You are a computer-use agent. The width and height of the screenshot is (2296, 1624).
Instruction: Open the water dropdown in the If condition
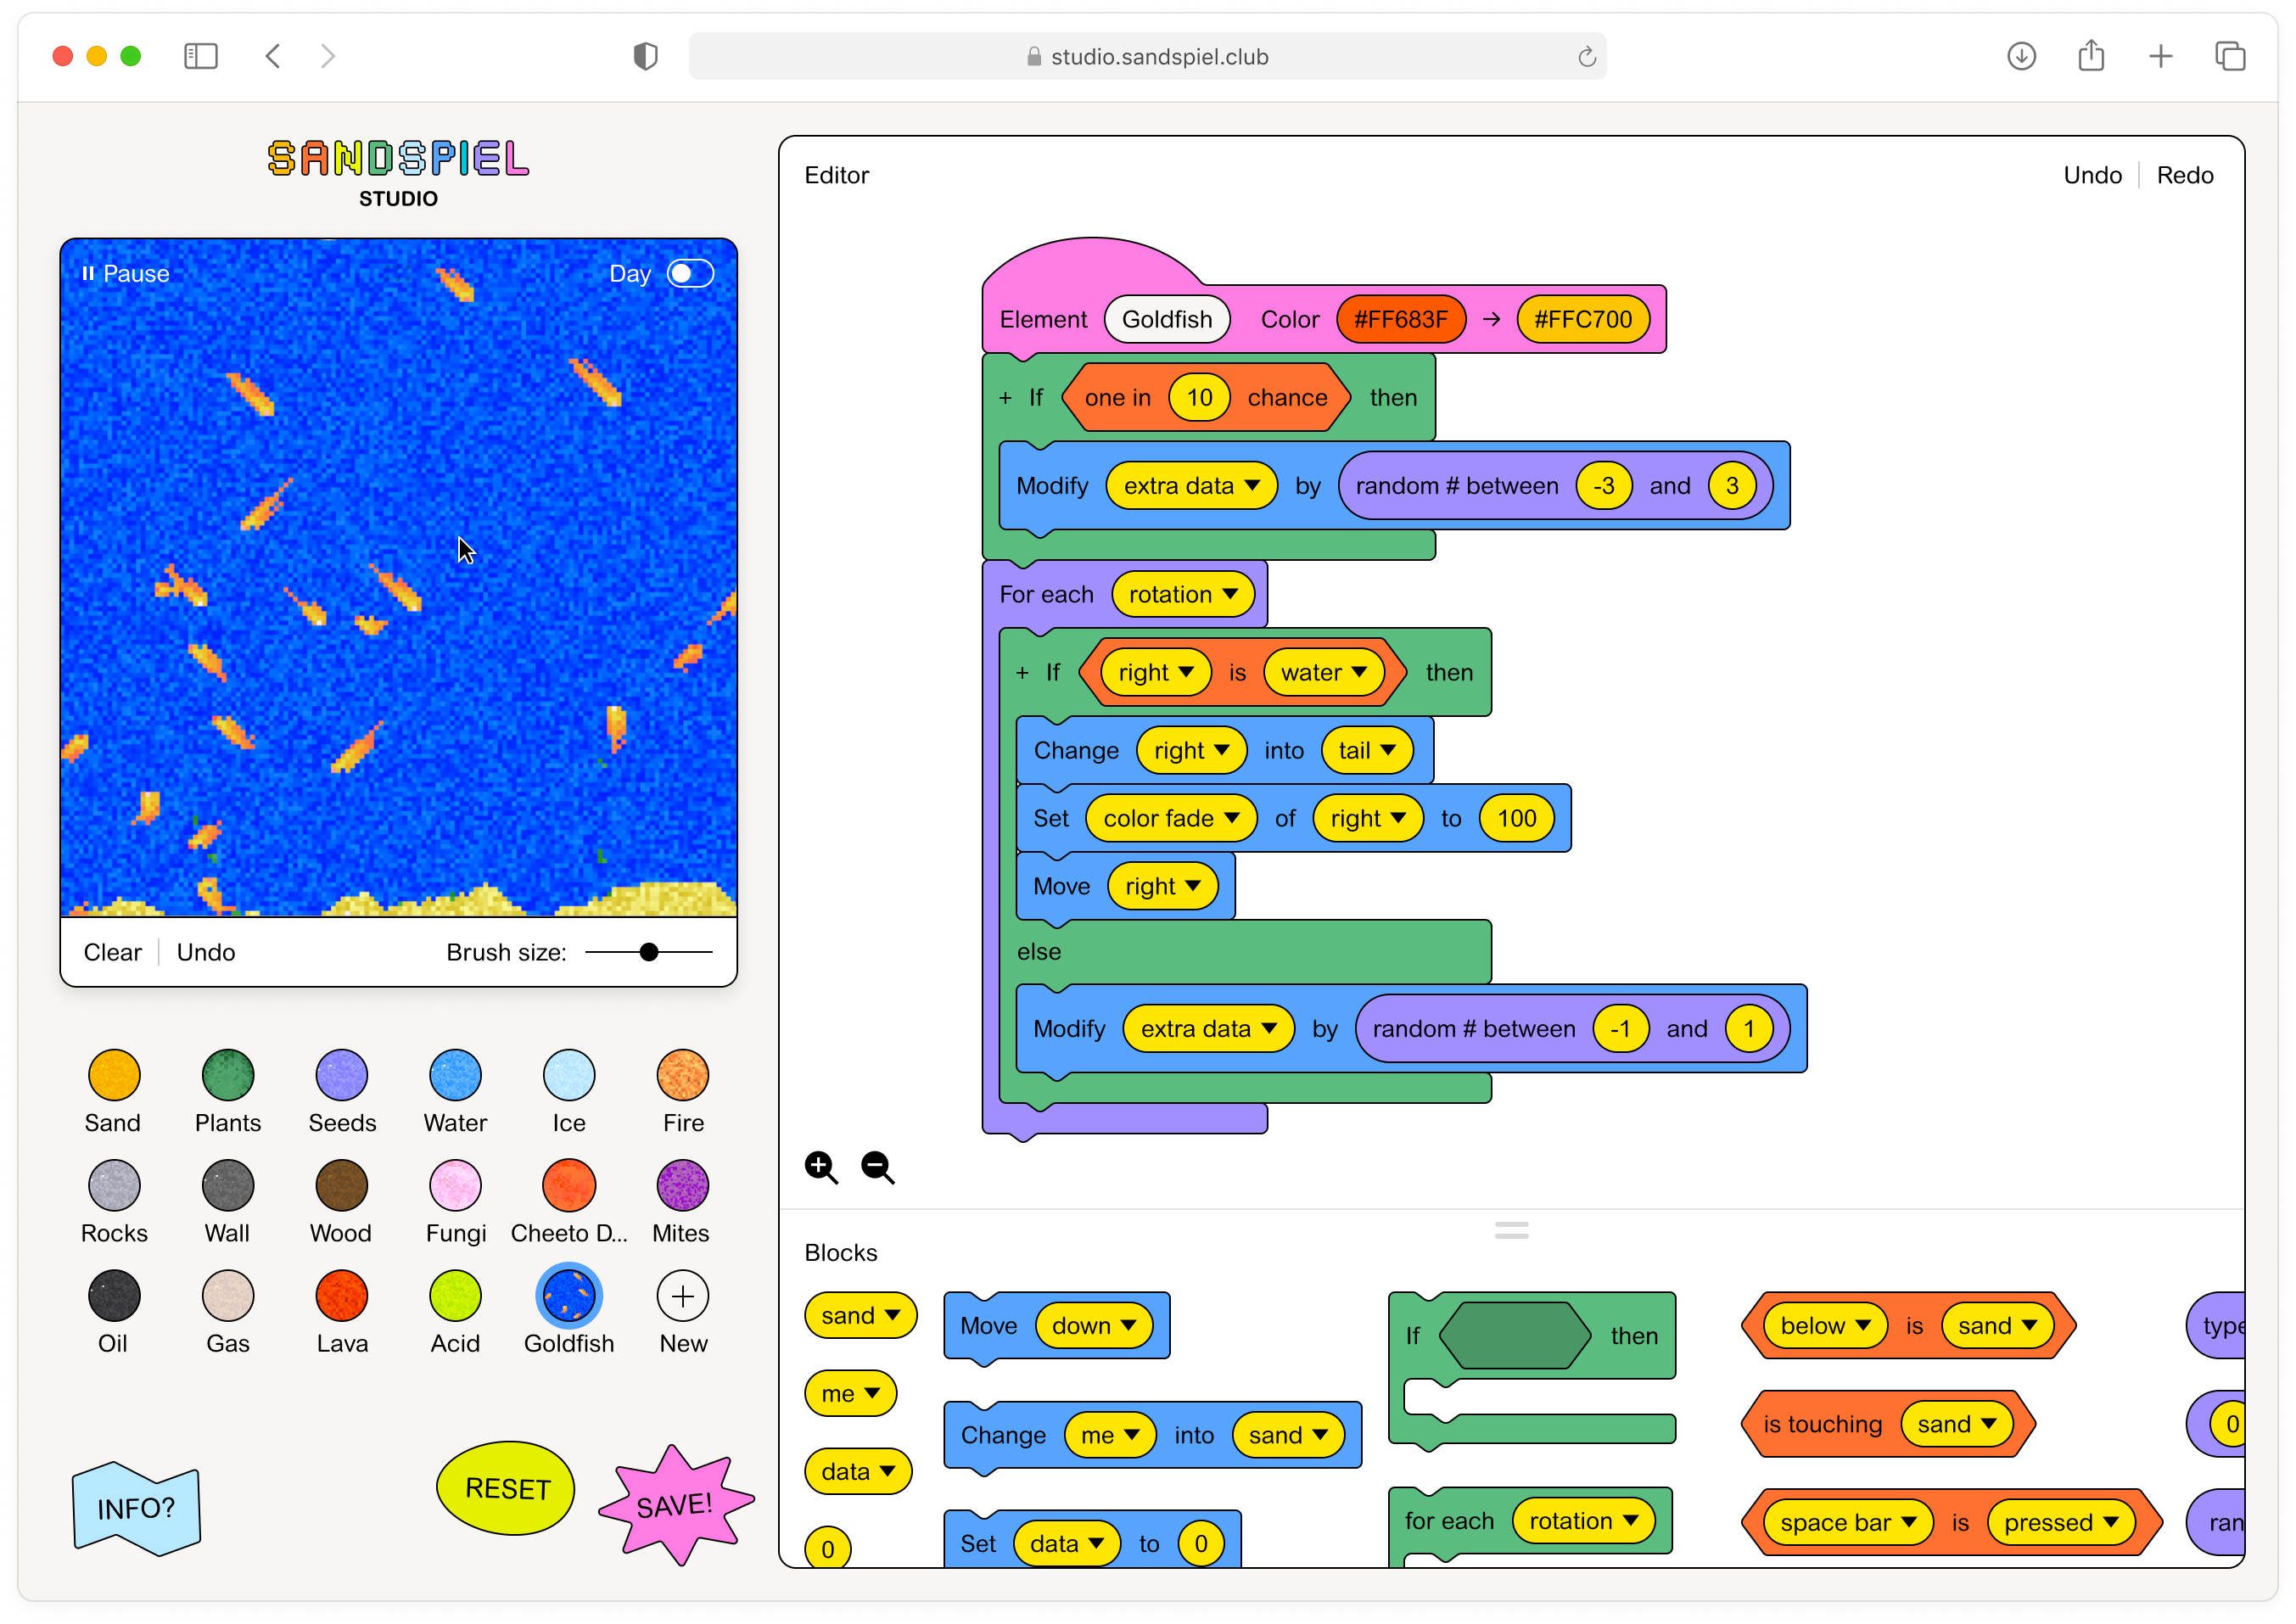tap(1324, 673)
